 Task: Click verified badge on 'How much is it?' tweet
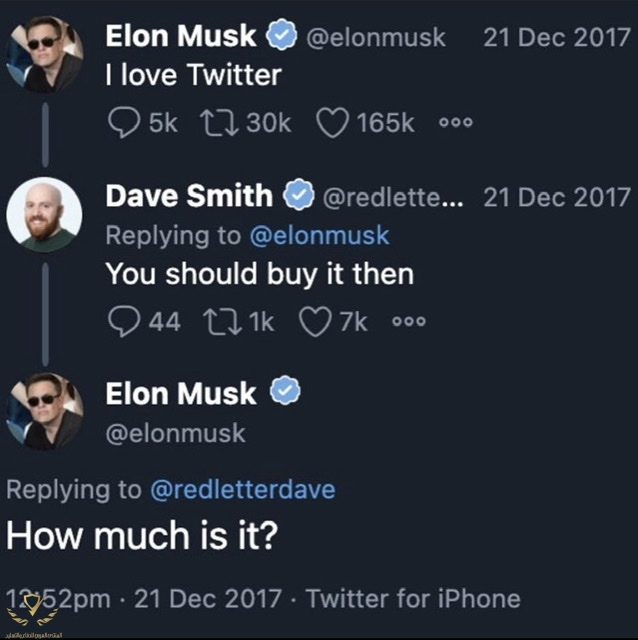coord(288,393)
